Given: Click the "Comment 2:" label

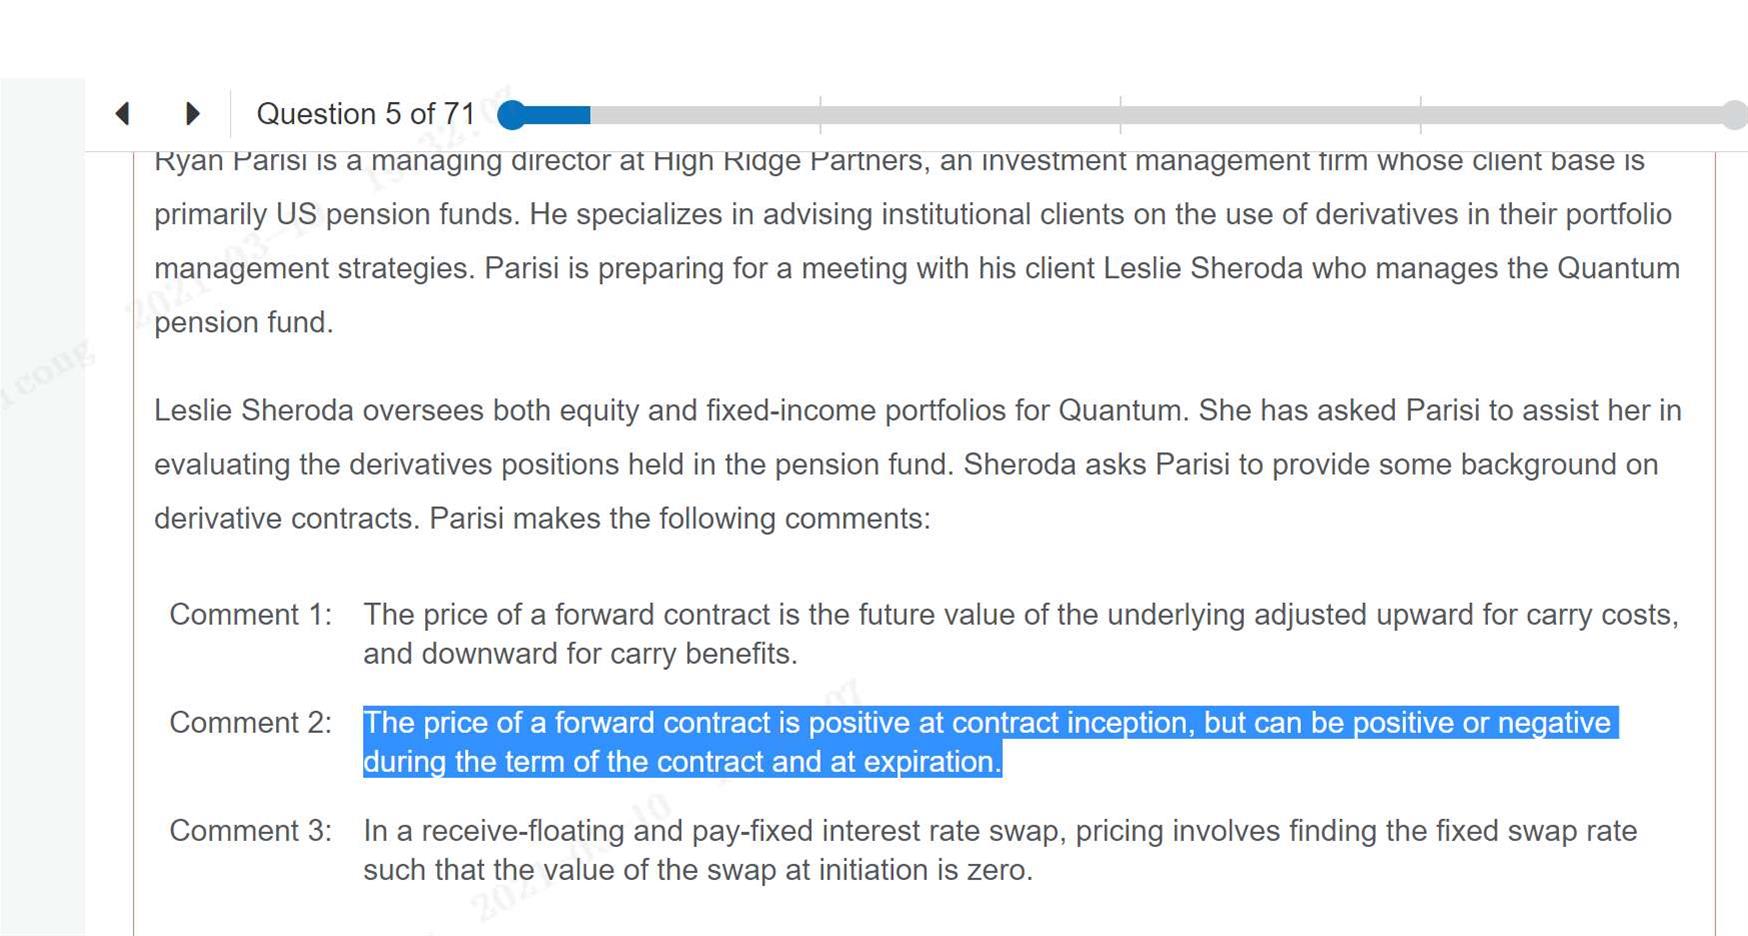Looking at the screenshot, I should tap(250, 722).
